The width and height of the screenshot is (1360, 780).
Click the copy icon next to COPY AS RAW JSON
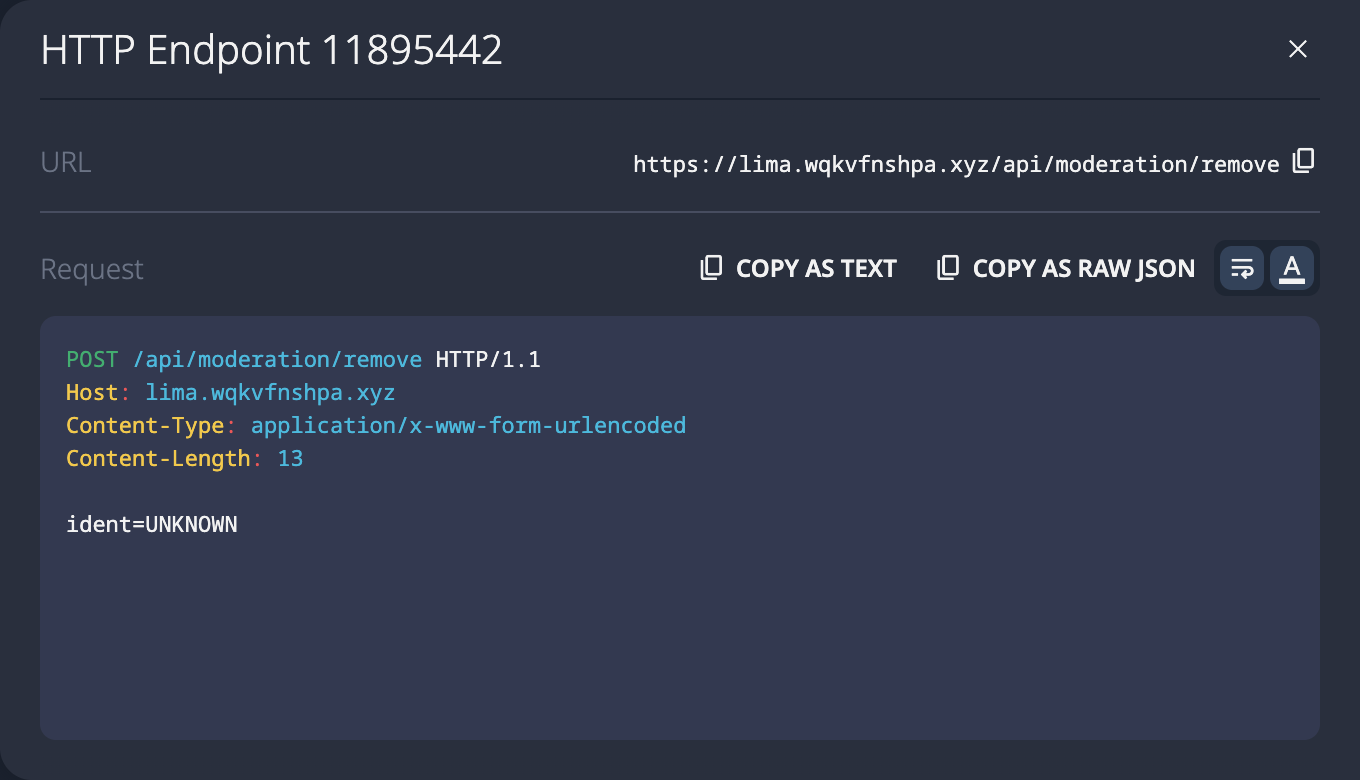coord(947,267)
